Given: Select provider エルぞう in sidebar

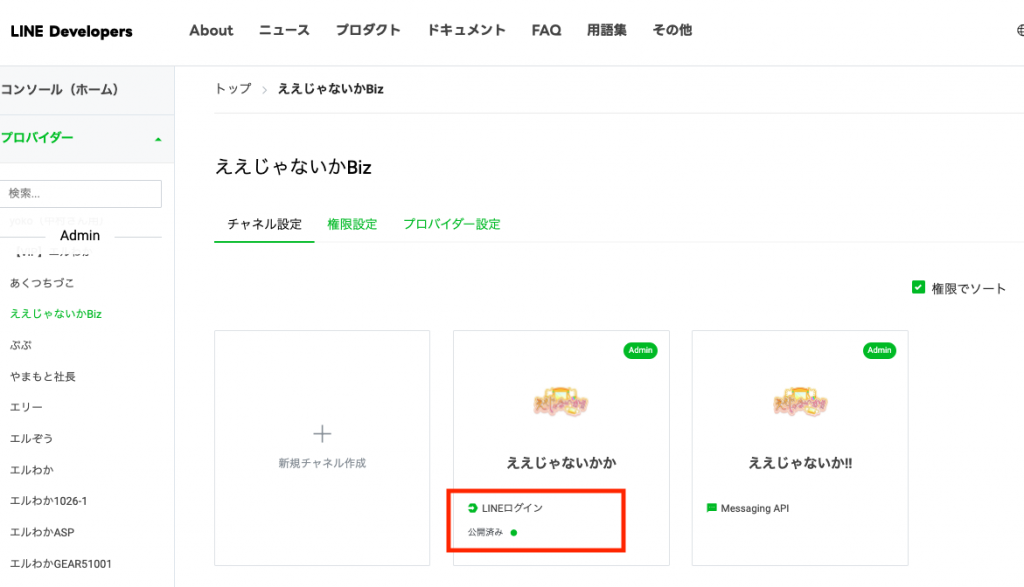Looking at the screenshot, I should [x=31, y=439].
